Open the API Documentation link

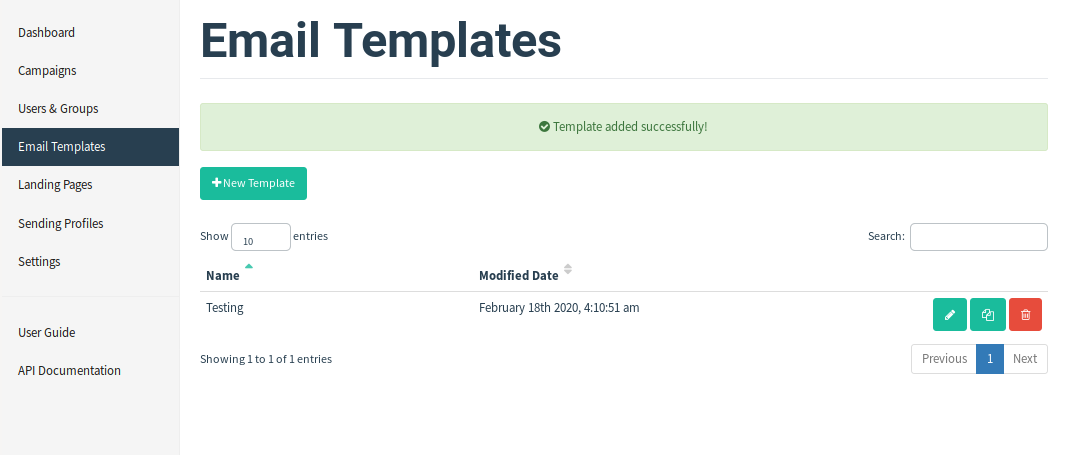[x=69, y=370]
